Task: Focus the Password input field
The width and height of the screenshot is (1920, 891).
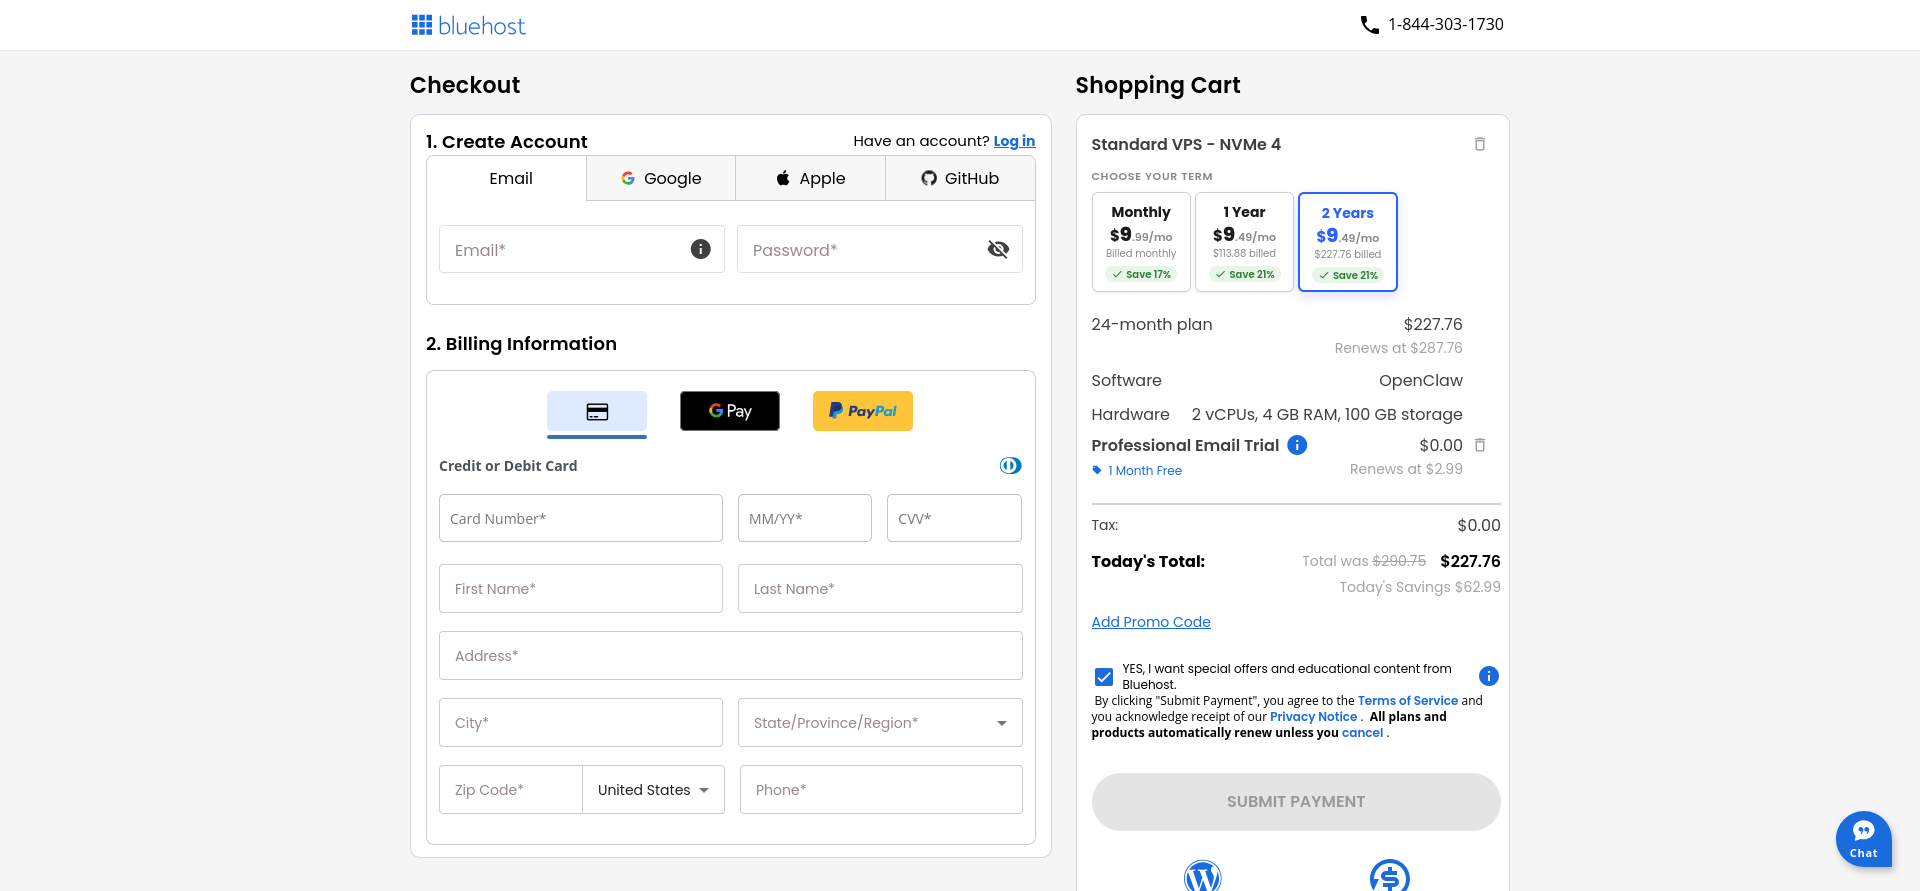Action: point(880,249)
